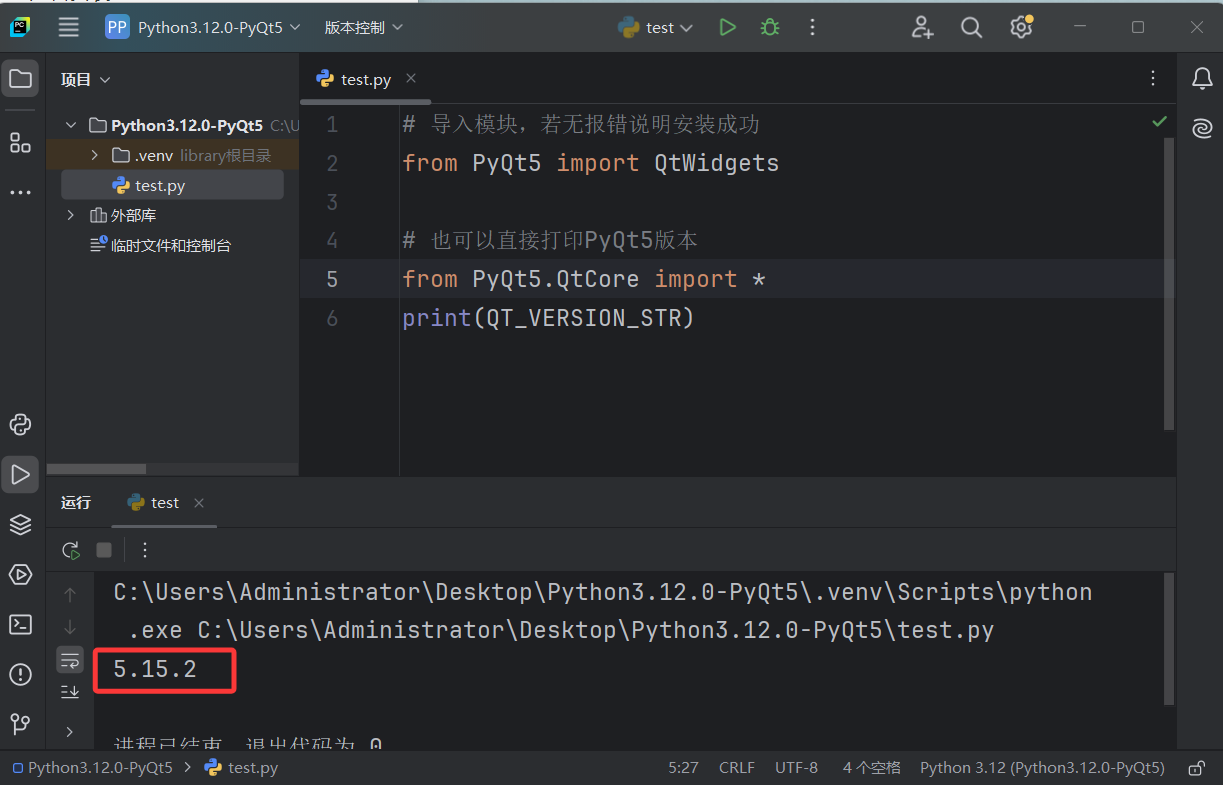Open more run actions in title bar
1223x785 pixels.
812,28
